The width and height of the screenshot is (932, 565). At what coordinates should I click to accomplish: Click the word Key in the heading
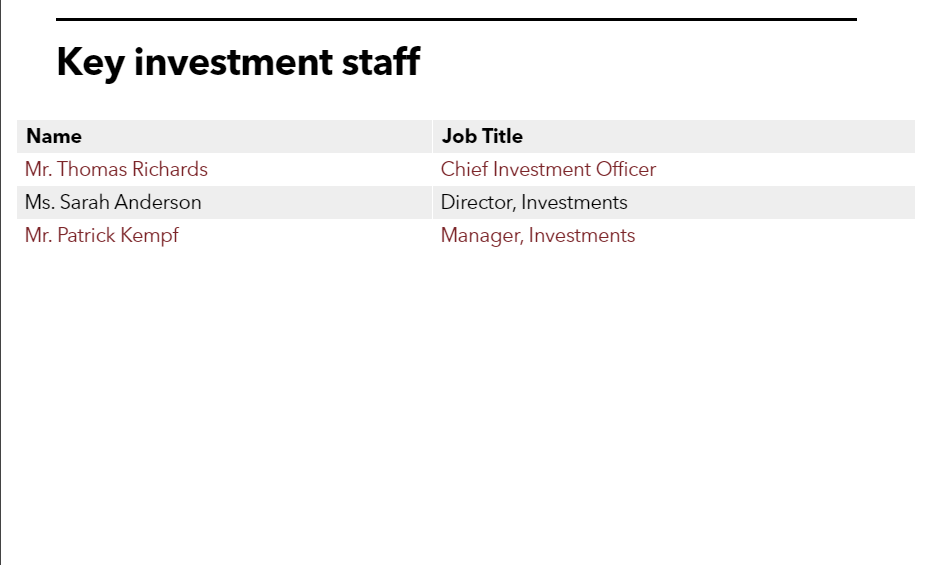[x=90, y=63]
